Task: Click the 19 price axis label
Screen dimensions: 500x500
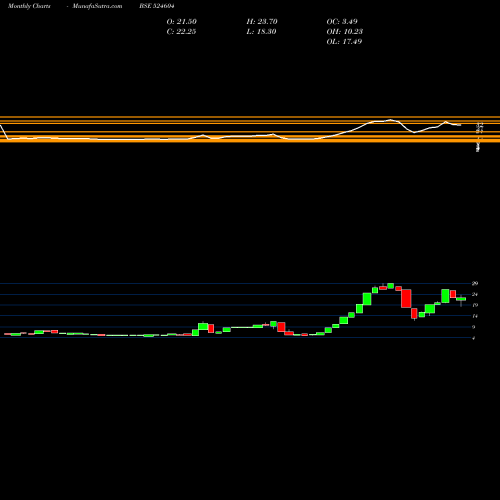Action: [475, 305]
